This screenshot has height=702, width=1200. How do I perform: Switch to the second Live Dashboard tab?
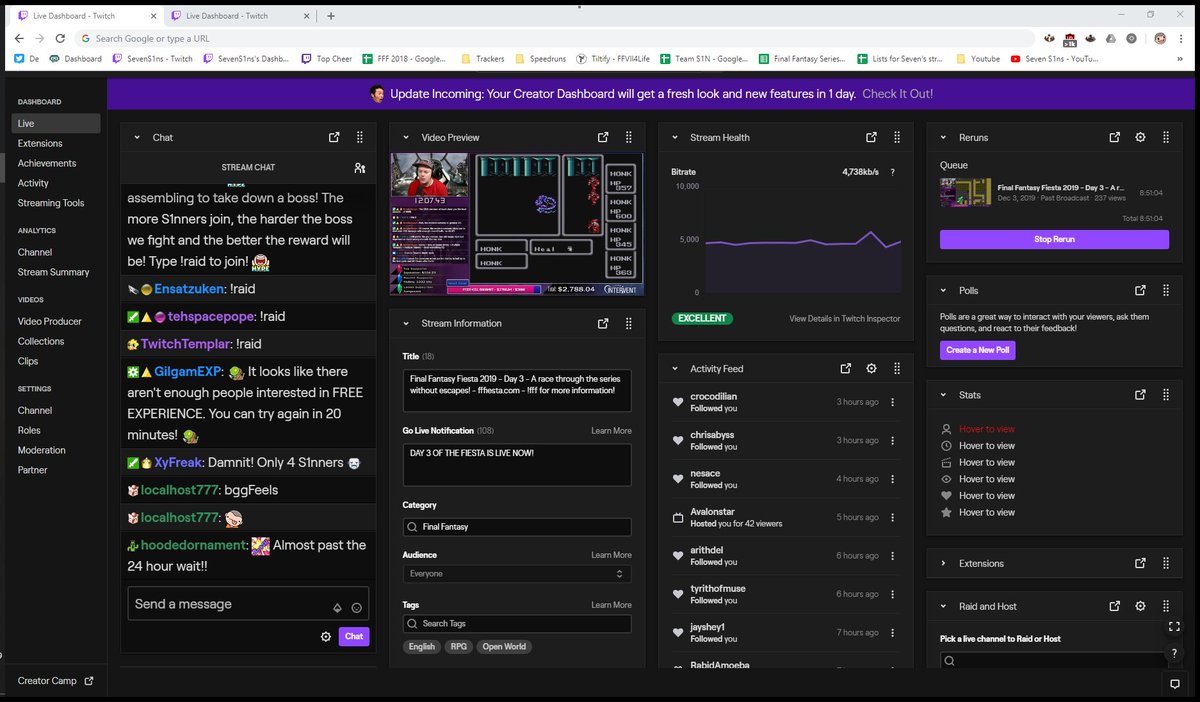click(238, 15)
